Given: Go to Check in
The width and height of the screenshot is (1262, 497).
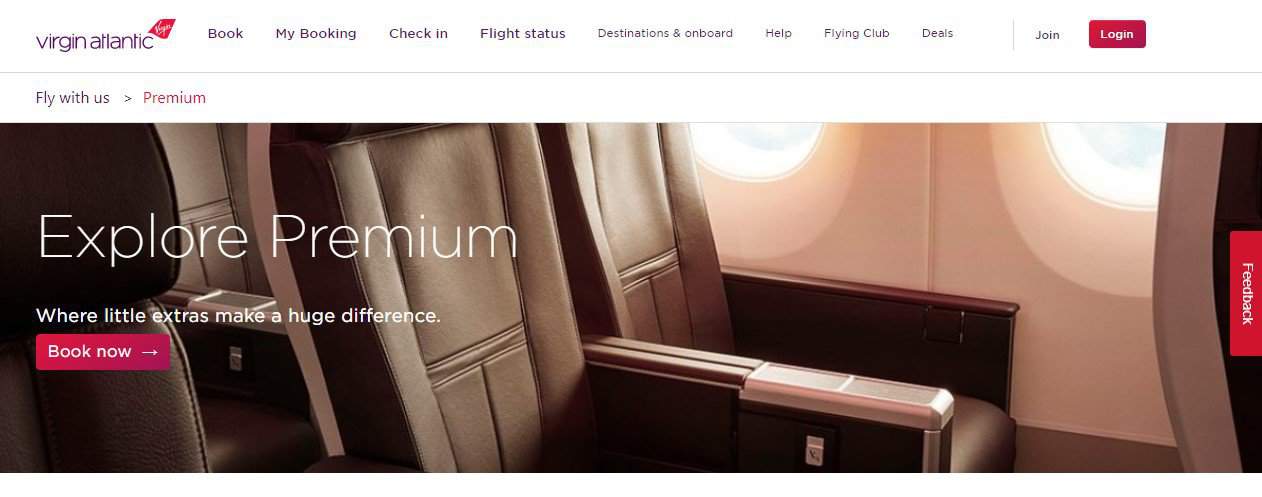Looking at the screenshot, I should pos(418,34).
